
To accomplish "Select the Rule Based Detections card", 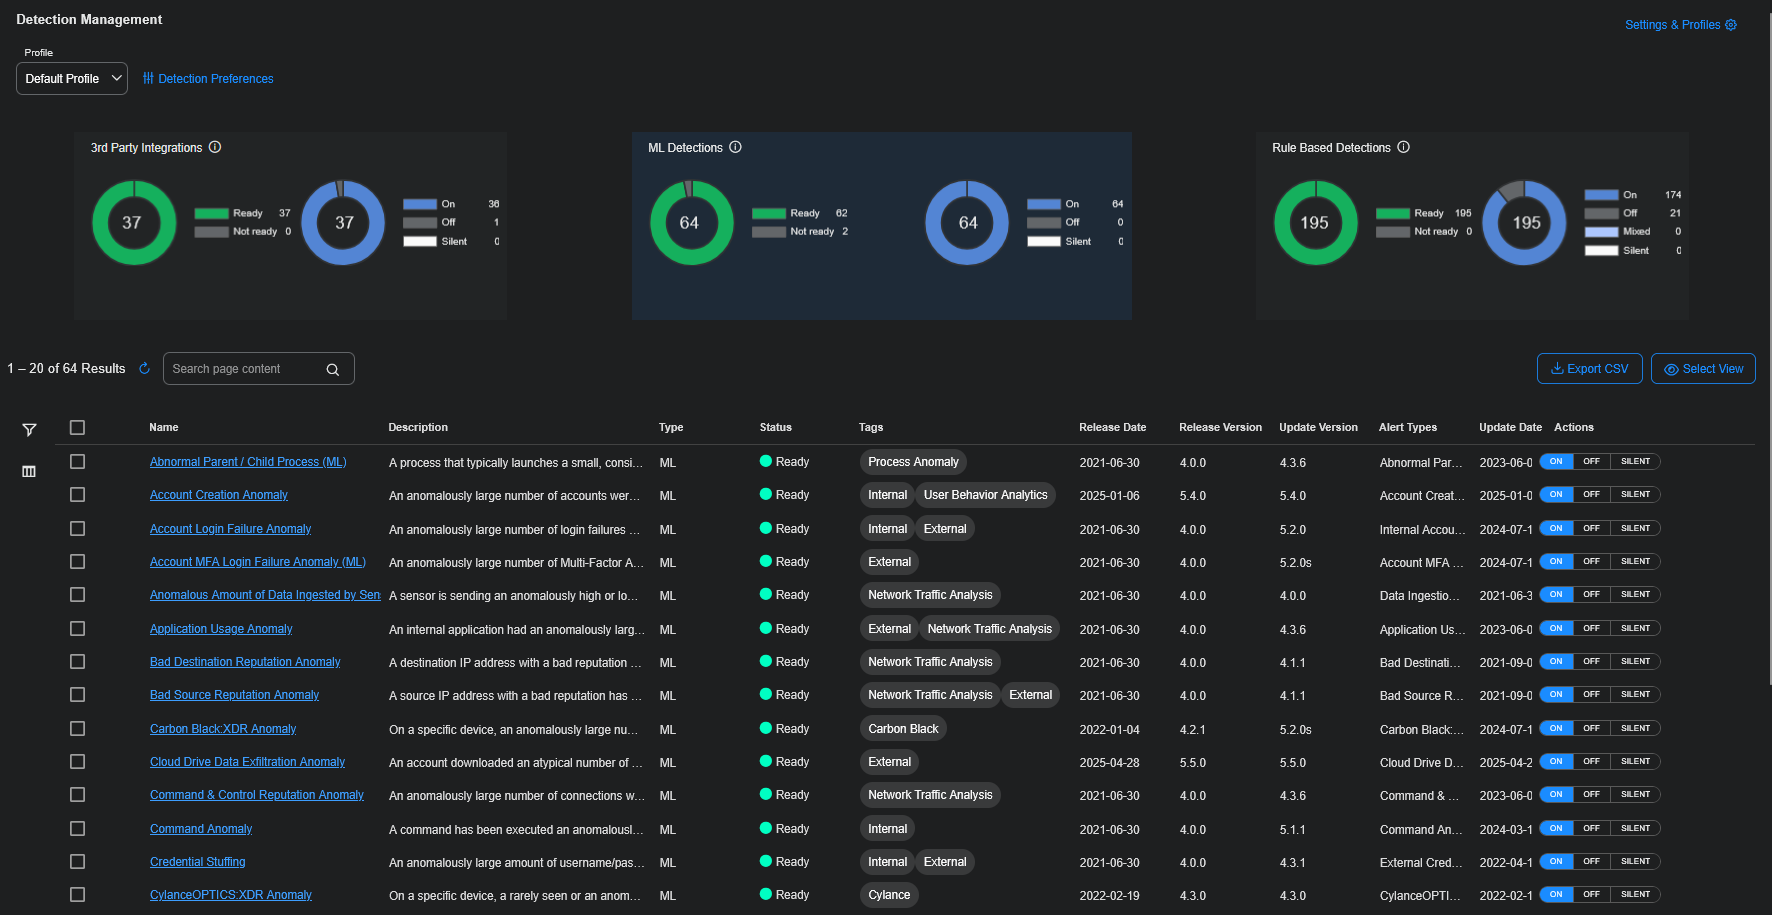I will point(1472,226).
